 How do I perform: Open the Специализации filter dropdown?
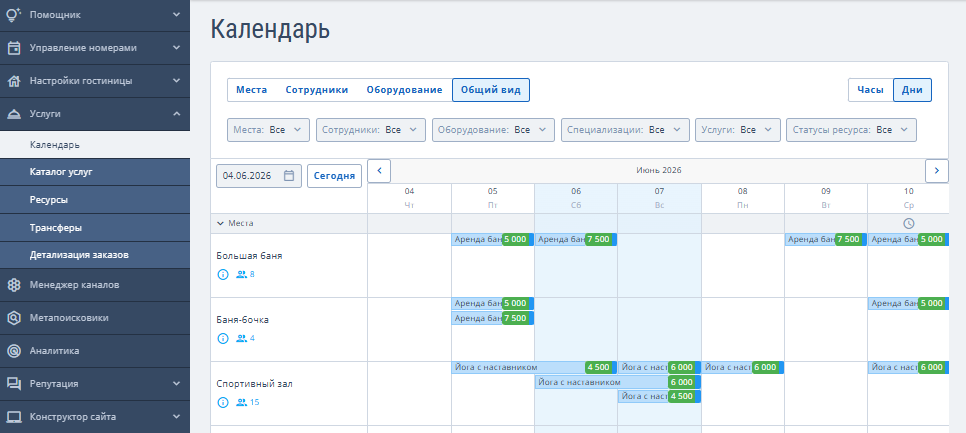[625, 130]
